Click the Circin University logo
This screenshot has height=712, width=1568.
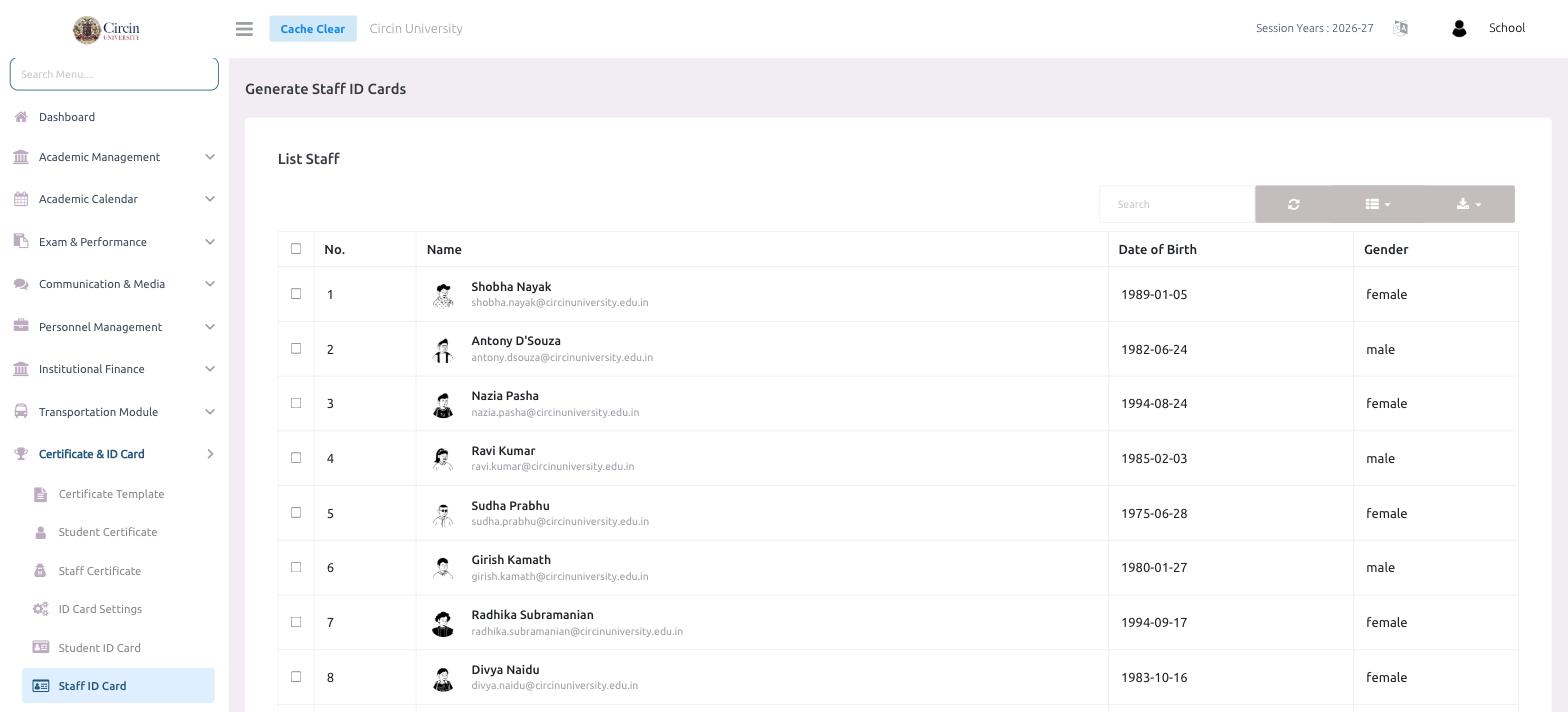[x=106, y=30]
